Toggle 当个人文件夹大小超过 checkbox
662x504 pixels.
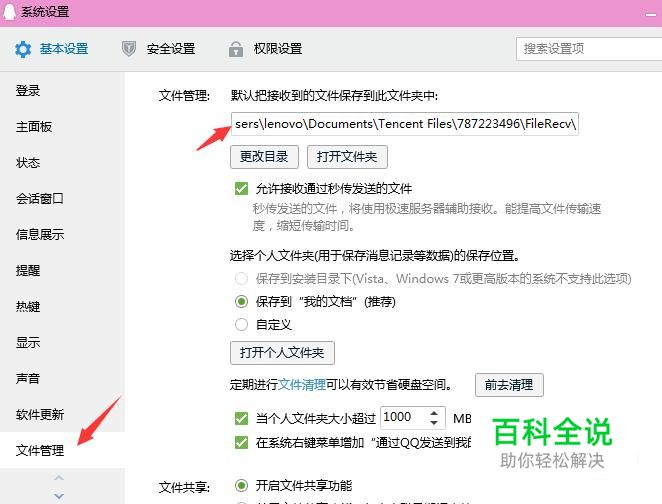(x=241, y=418)
